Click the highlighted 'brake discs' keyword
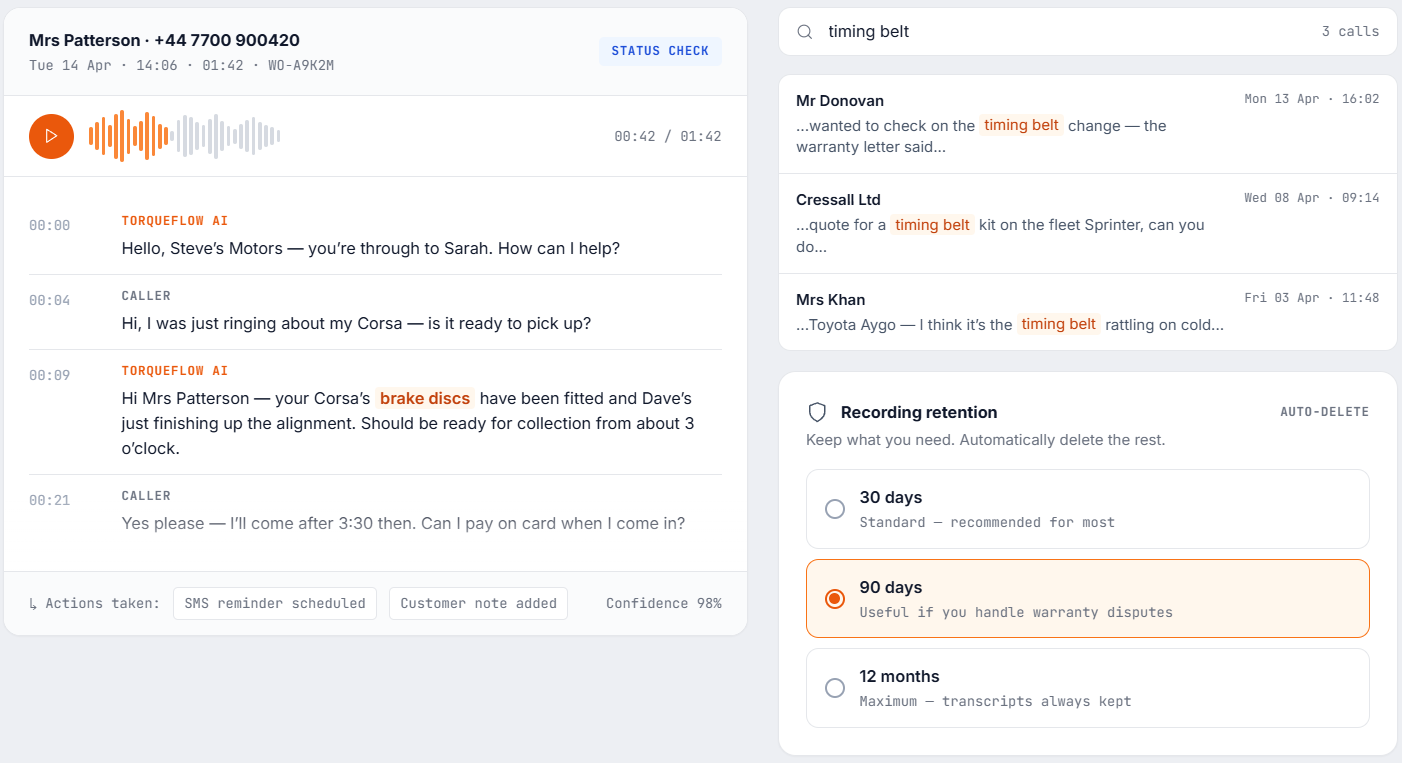The width and height of the screenshot is (1402, 763). (x=425, y=398)
